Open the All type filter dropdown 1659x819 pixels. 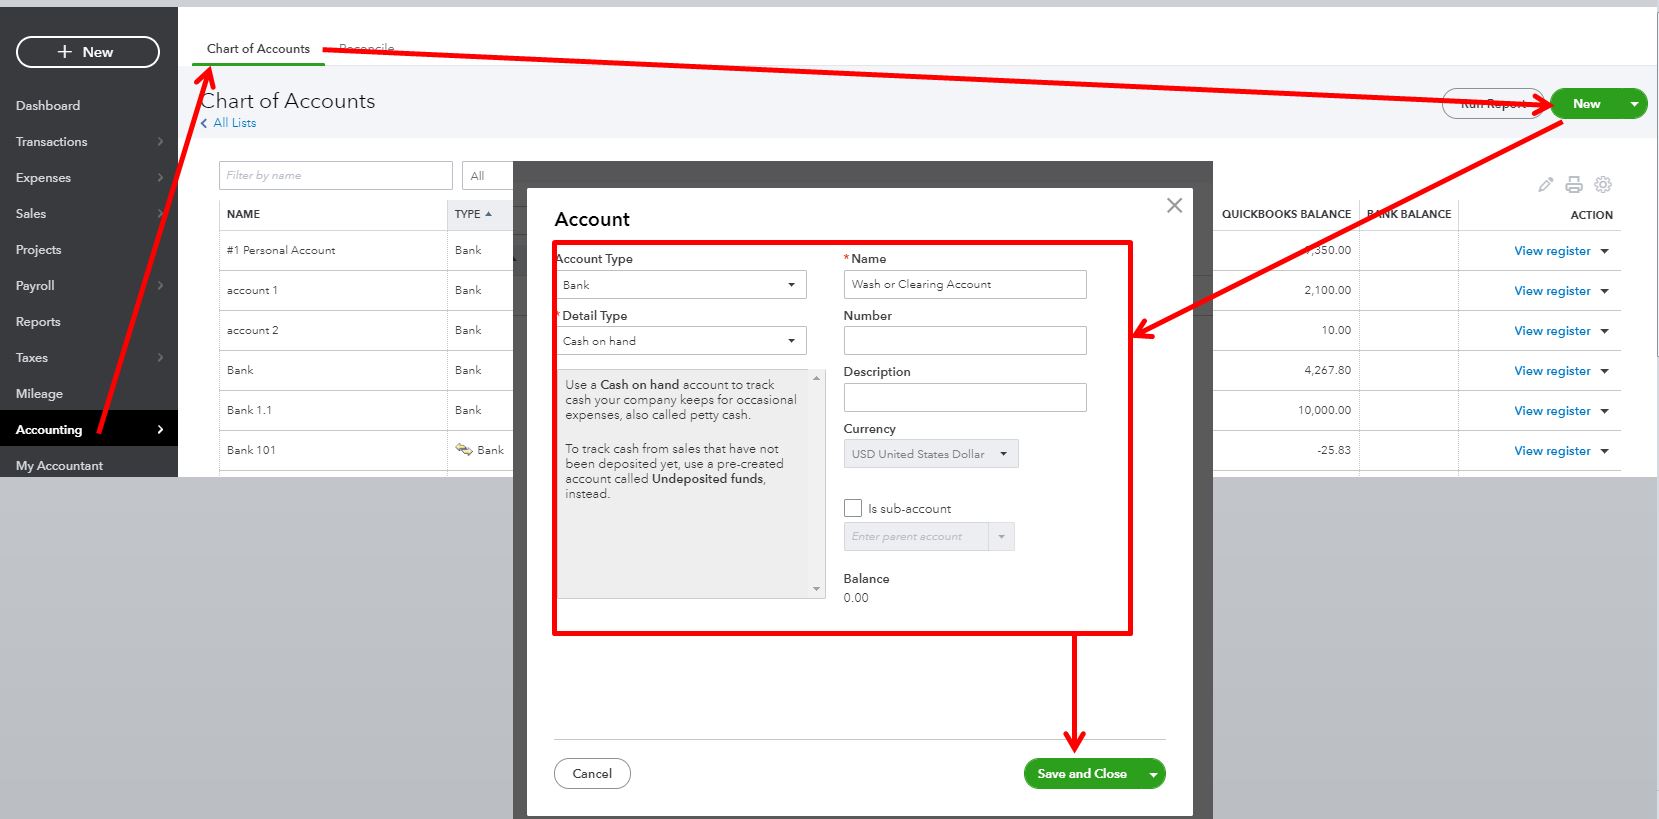click(487, 175)
